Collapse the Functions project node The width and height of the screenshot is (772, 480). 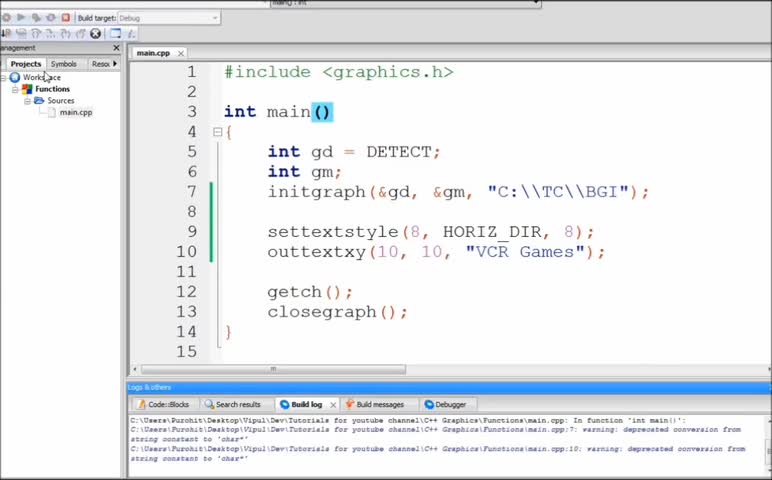(15, 90)
